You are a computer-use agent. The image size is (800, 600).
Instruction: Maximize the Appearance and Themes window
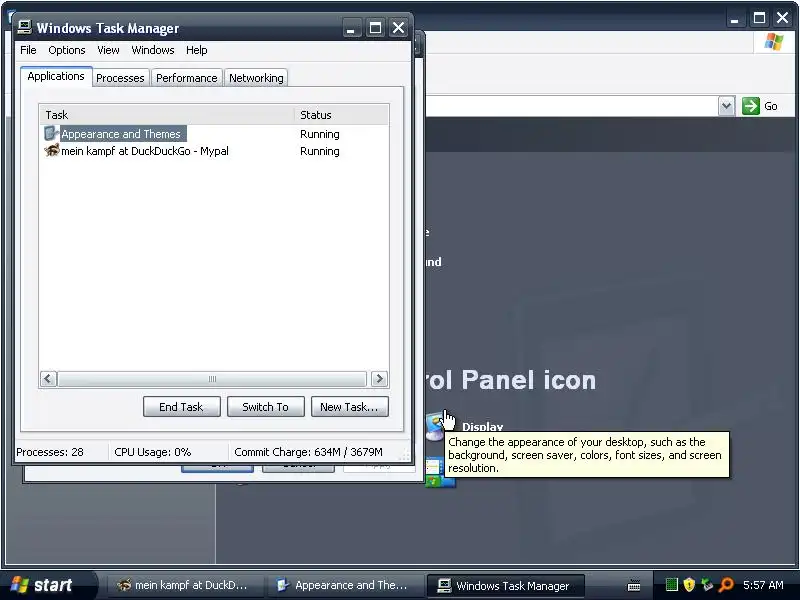pyautogui.click(x=759, y=18)
